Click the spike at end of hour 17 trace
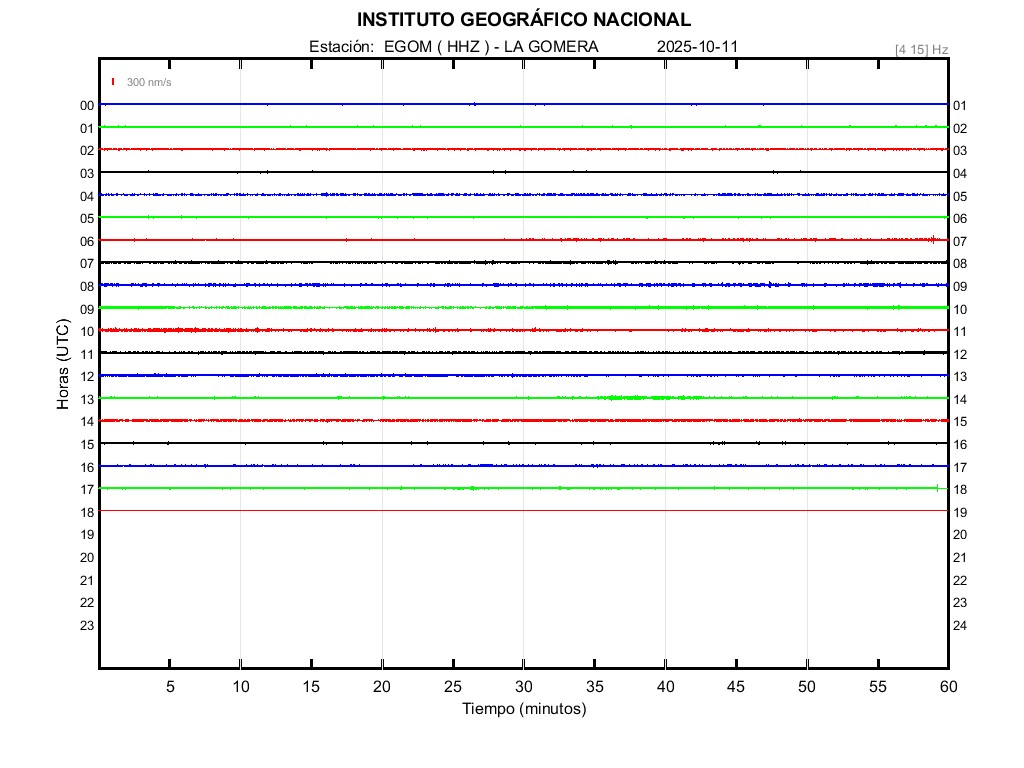 (937, 488)
